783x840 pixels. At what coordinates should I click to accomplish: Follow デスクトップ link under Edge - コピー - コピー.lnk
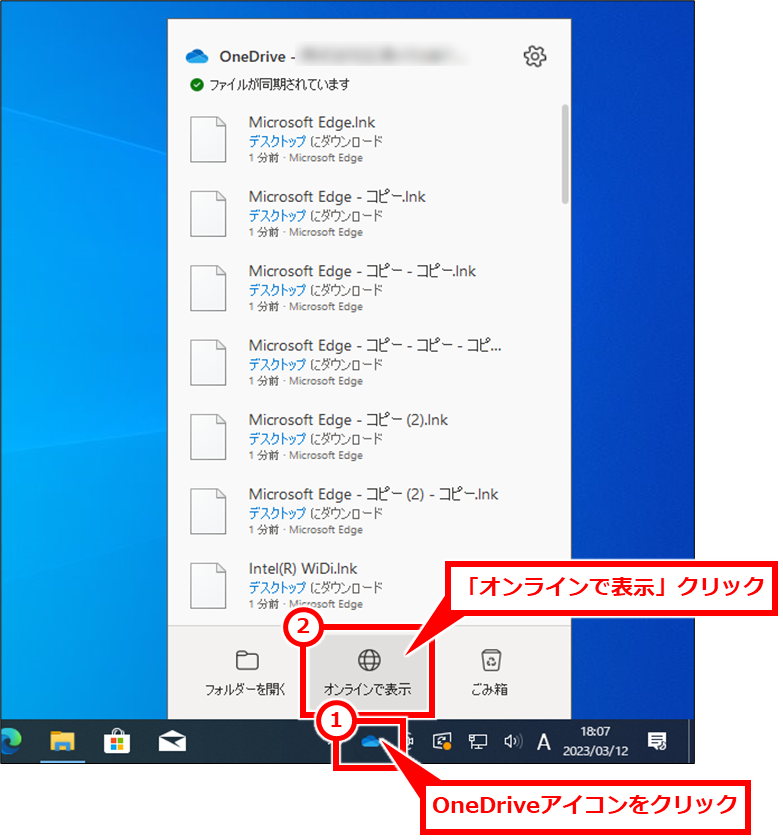pos(277,290)
